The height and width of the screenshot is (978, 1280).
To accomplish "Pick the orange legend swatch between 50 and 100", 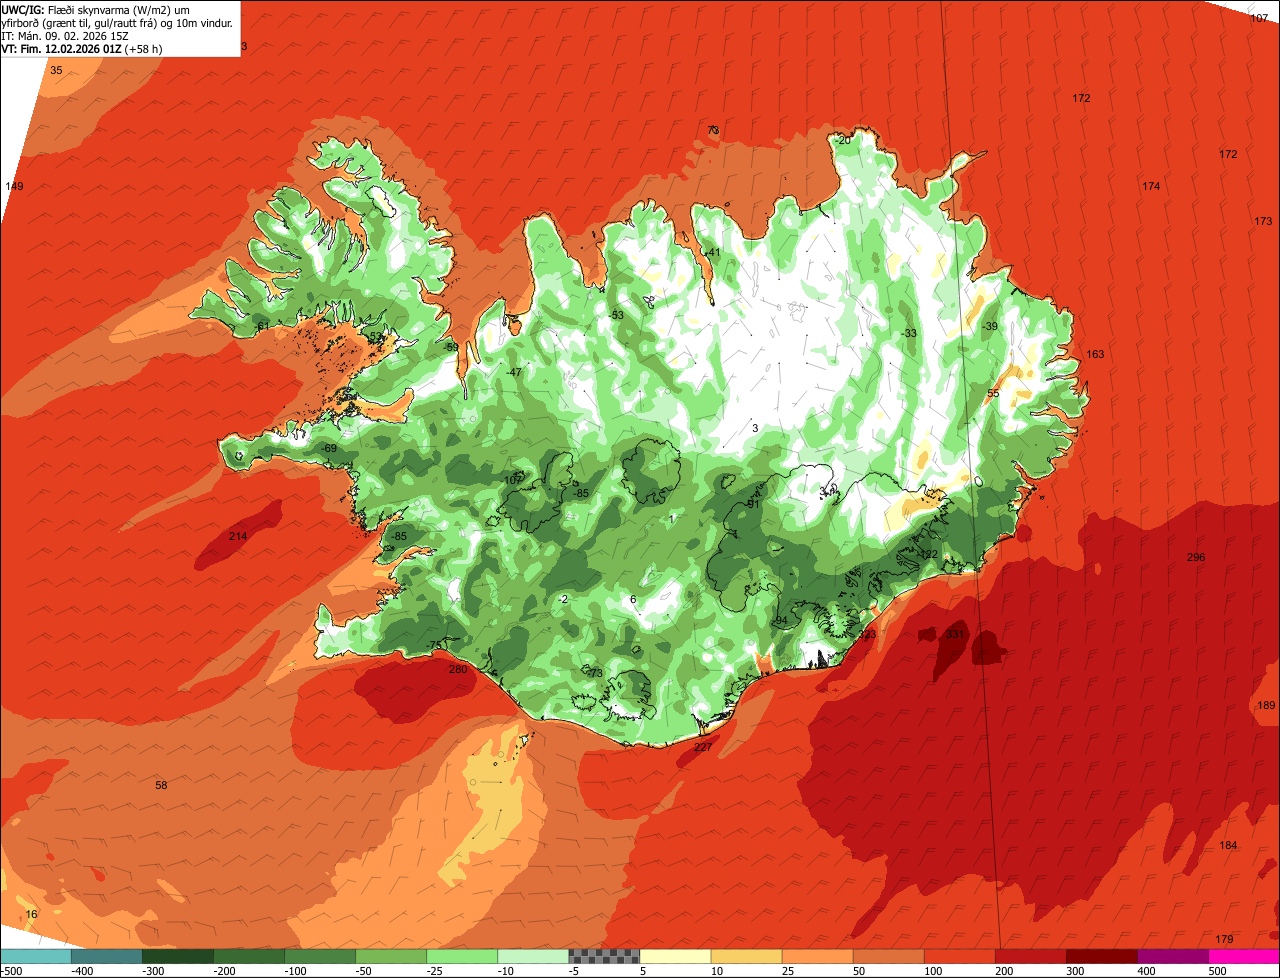I will 889,956.
